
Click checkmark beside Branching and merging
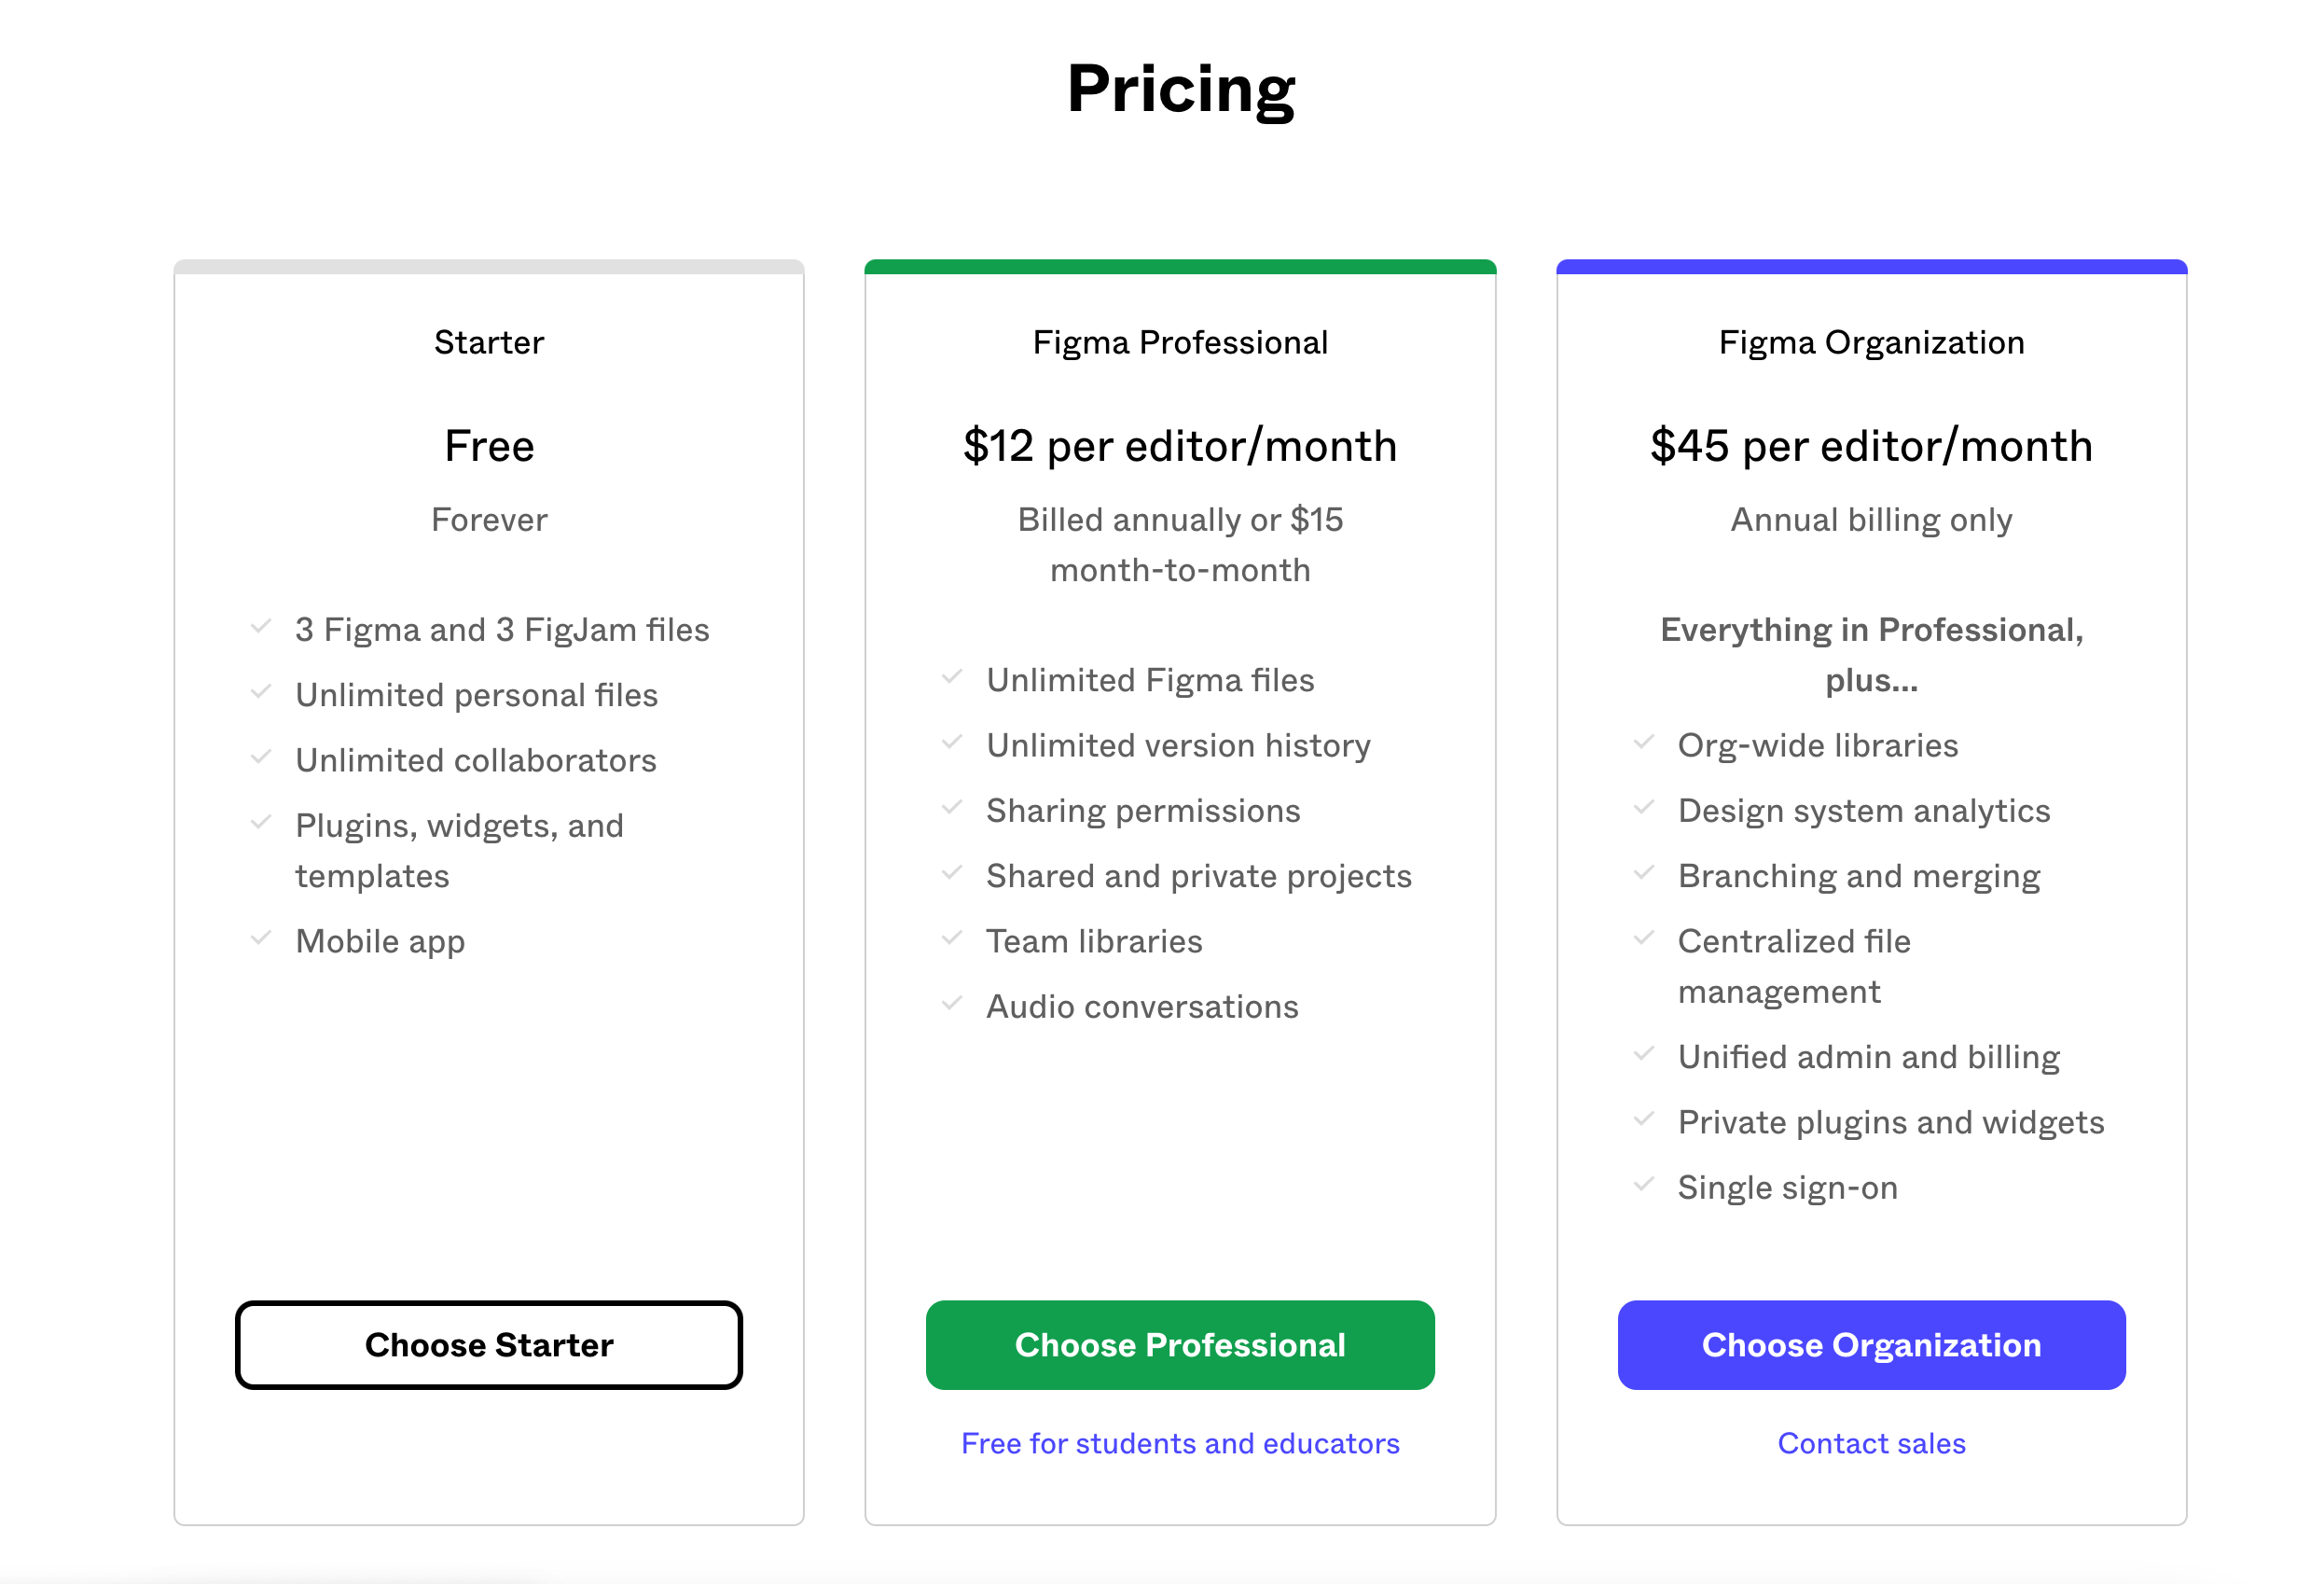[x=1643, y=873]
